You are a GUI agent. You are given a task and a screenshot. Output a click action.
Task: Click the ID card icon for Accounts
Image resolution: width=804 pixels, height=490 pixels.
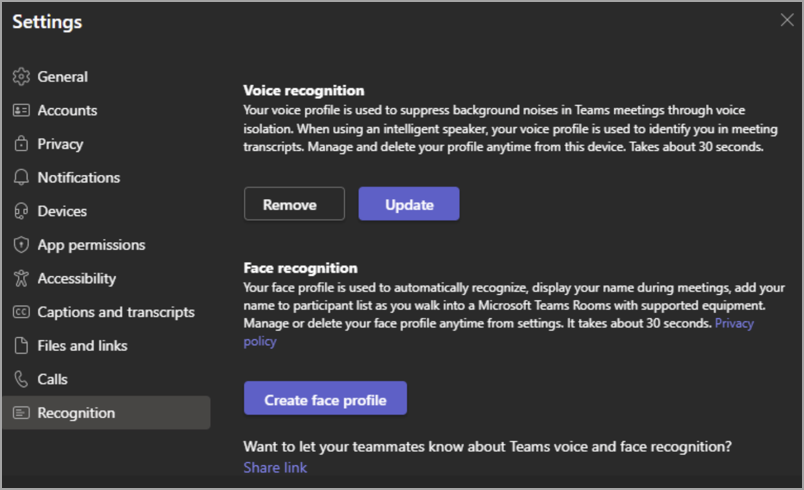20,111
